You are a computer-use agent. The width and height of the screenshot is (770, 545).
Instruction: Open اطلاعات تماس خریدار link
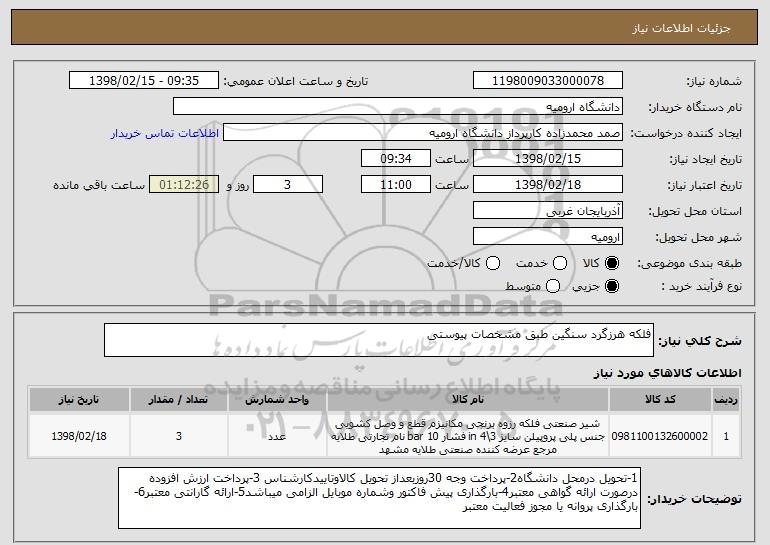click(165, 133)
